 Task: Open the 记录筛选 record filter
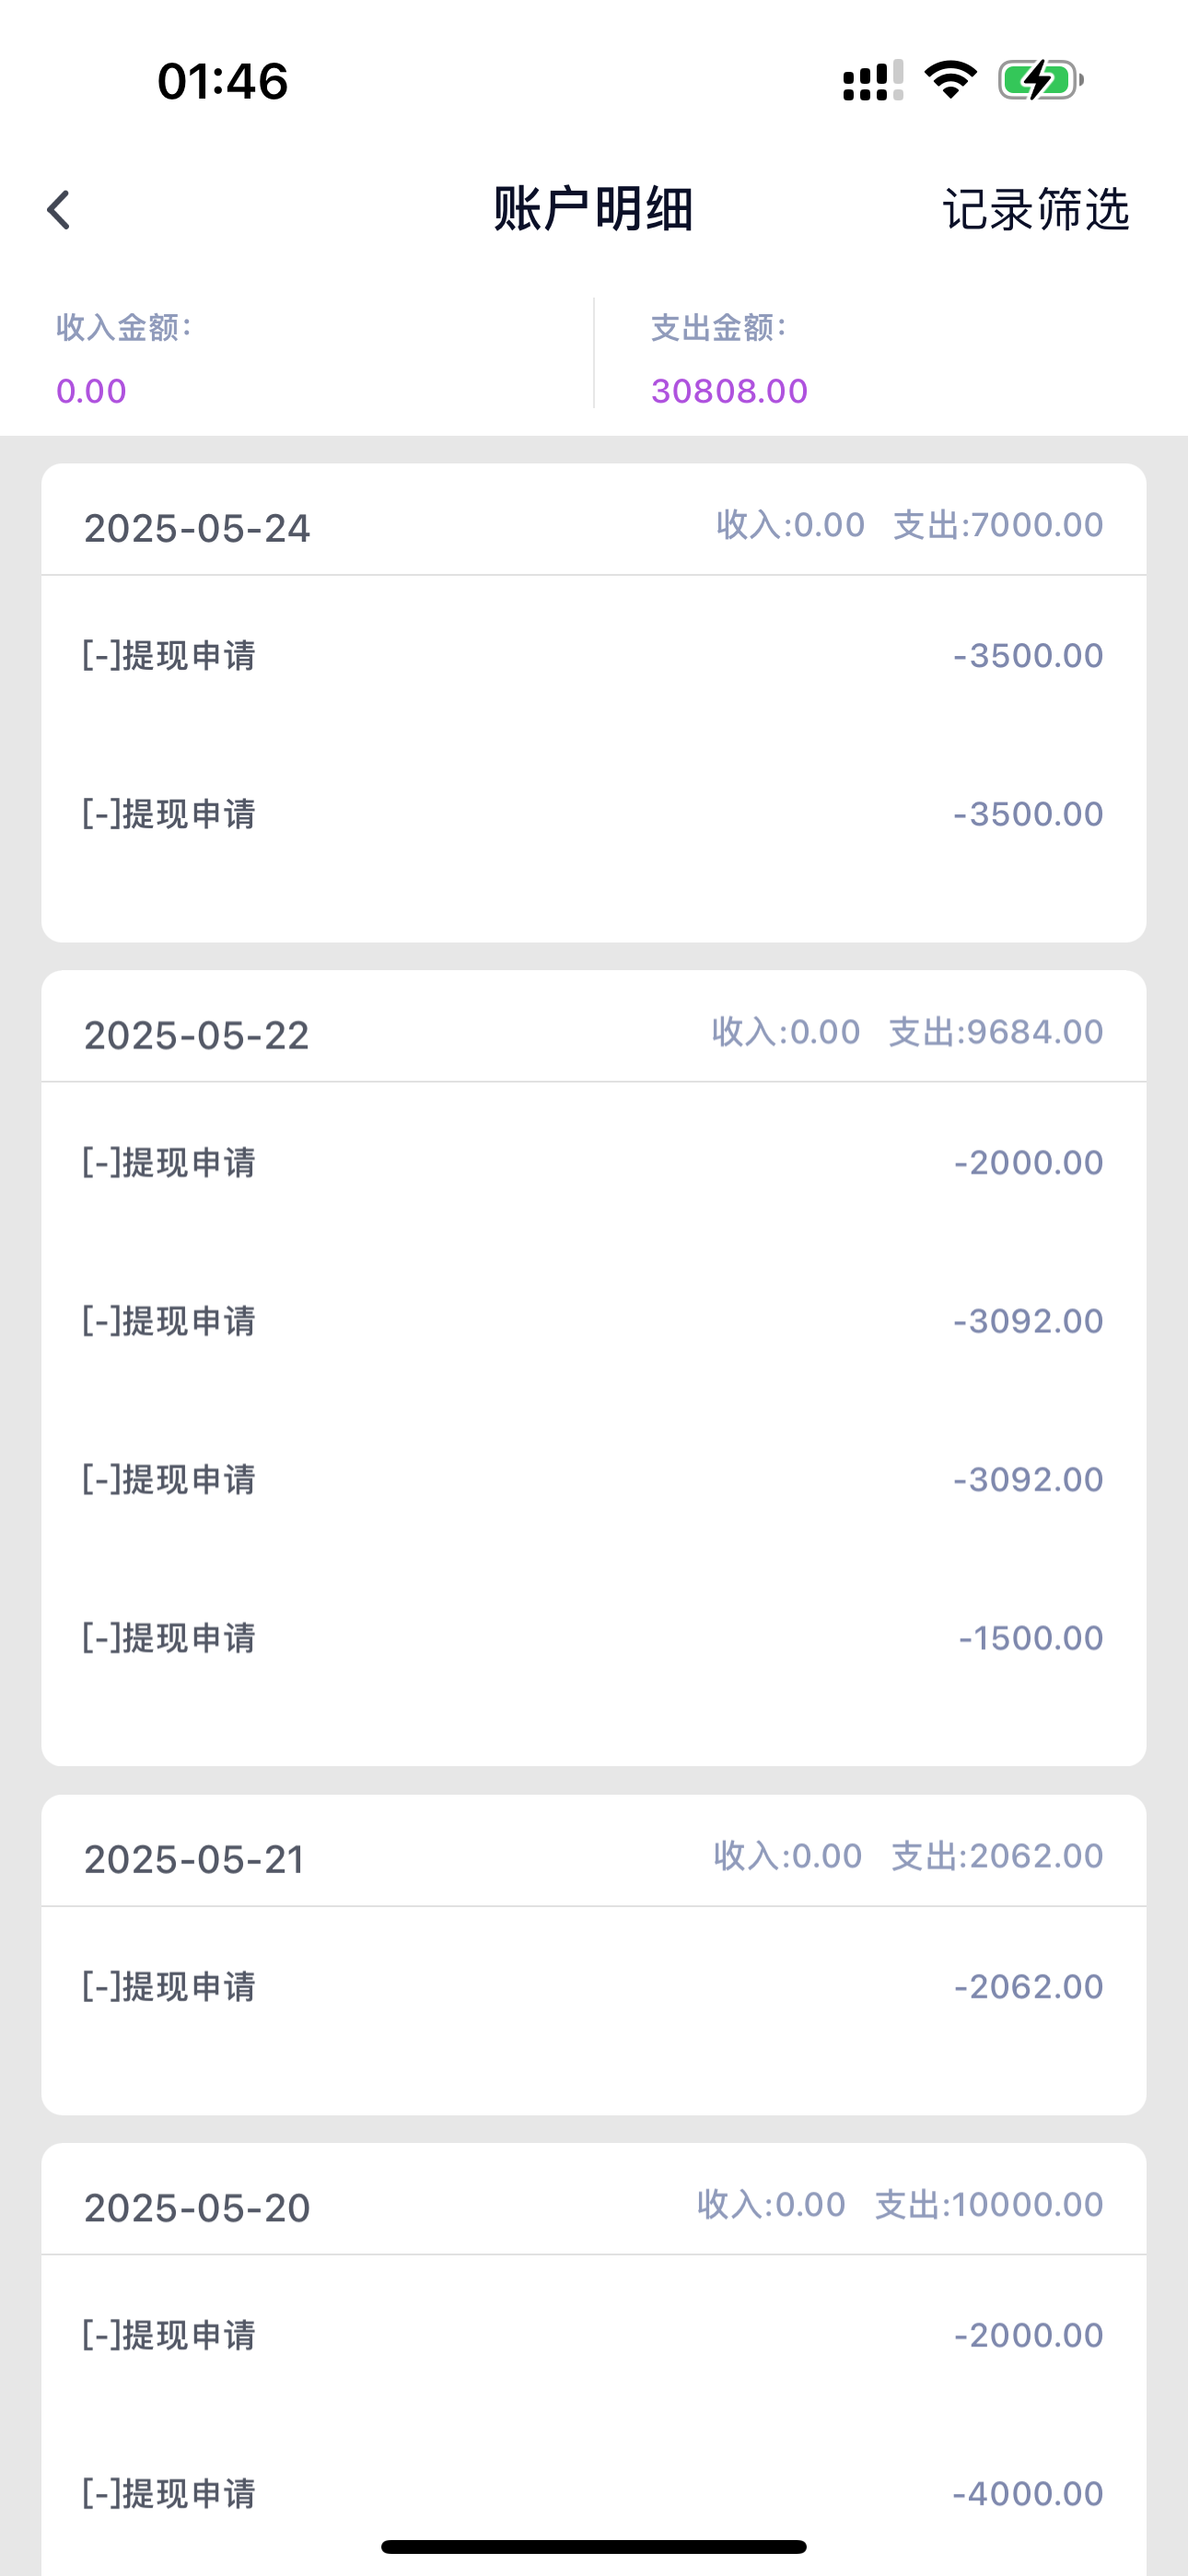point(1035,210)
